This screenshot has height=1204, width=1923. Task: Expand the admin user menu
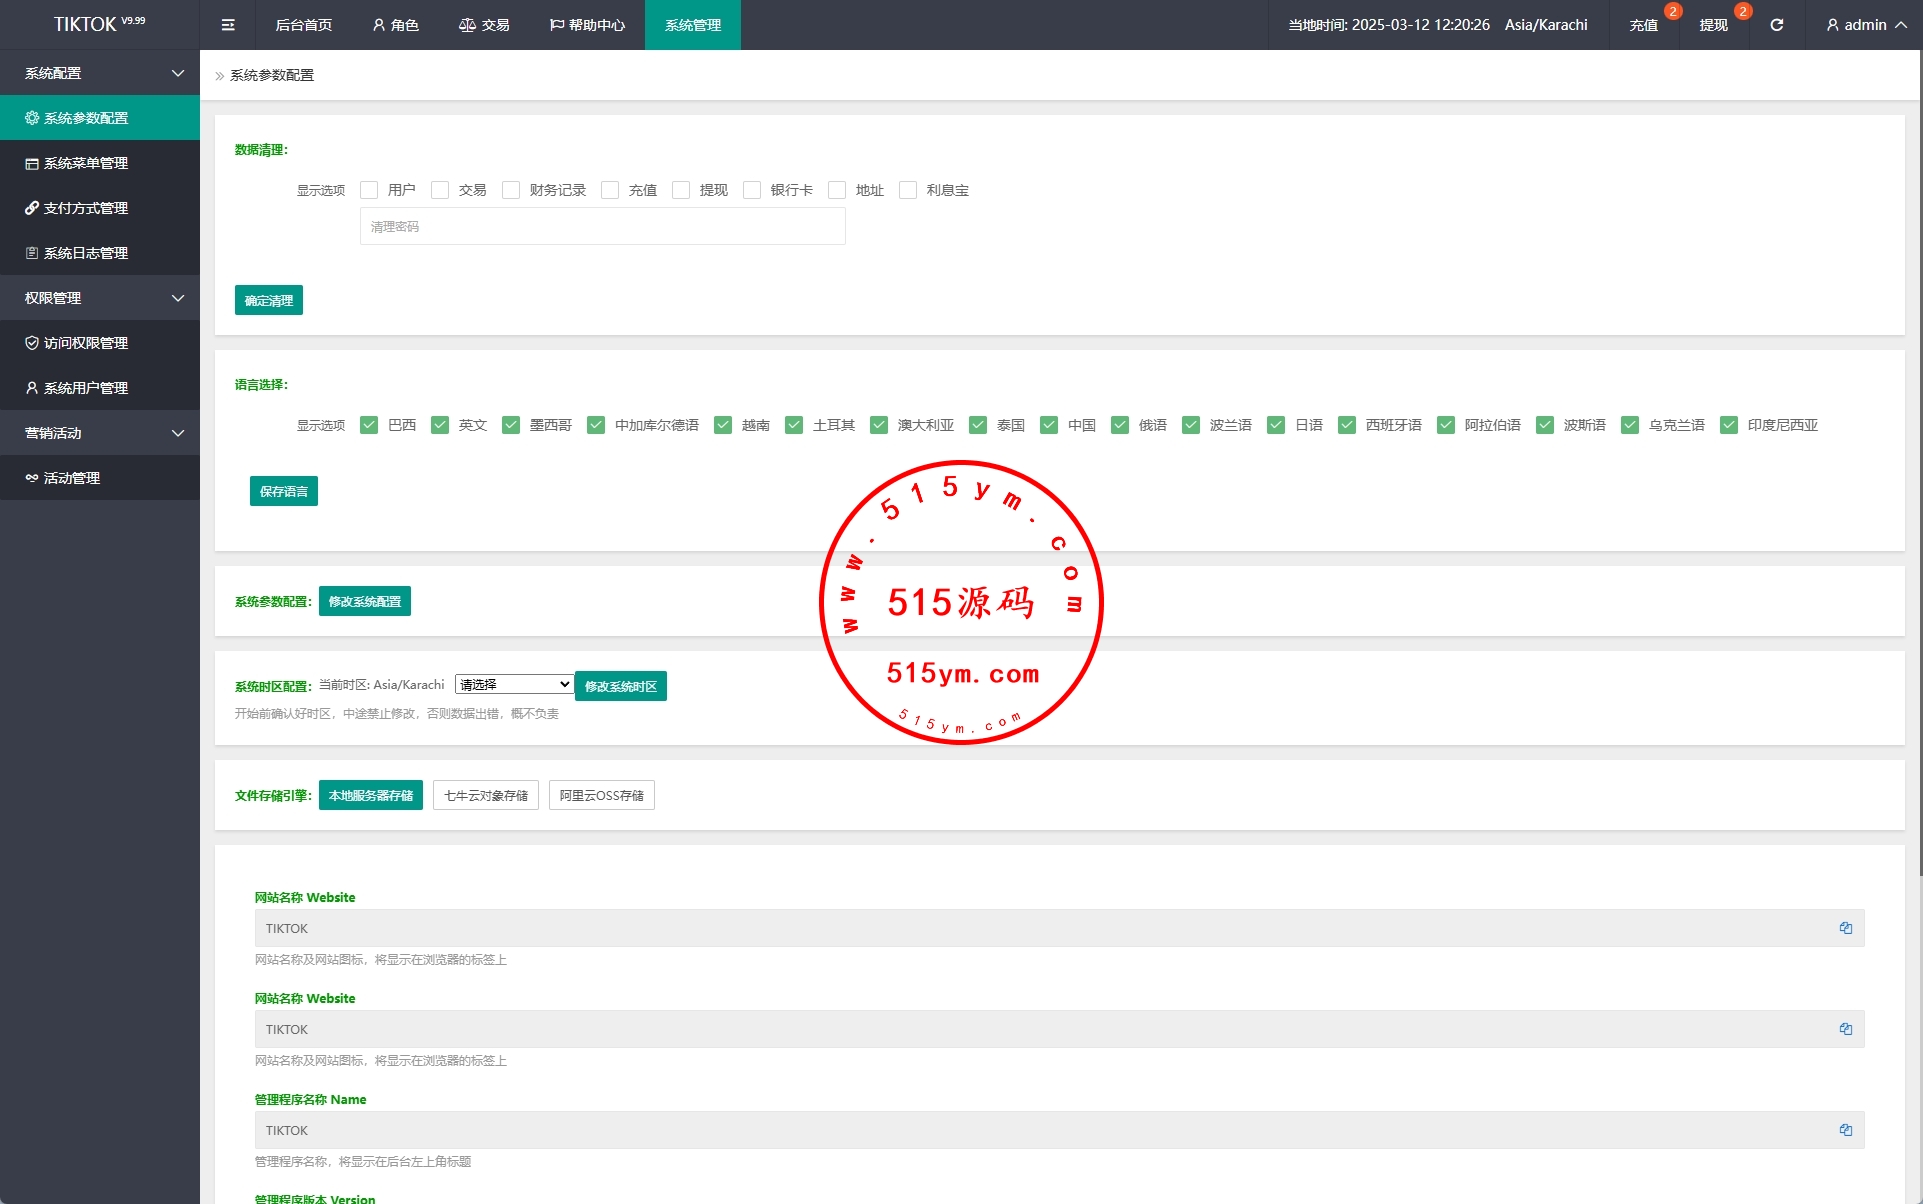[x=1866, y=25]
